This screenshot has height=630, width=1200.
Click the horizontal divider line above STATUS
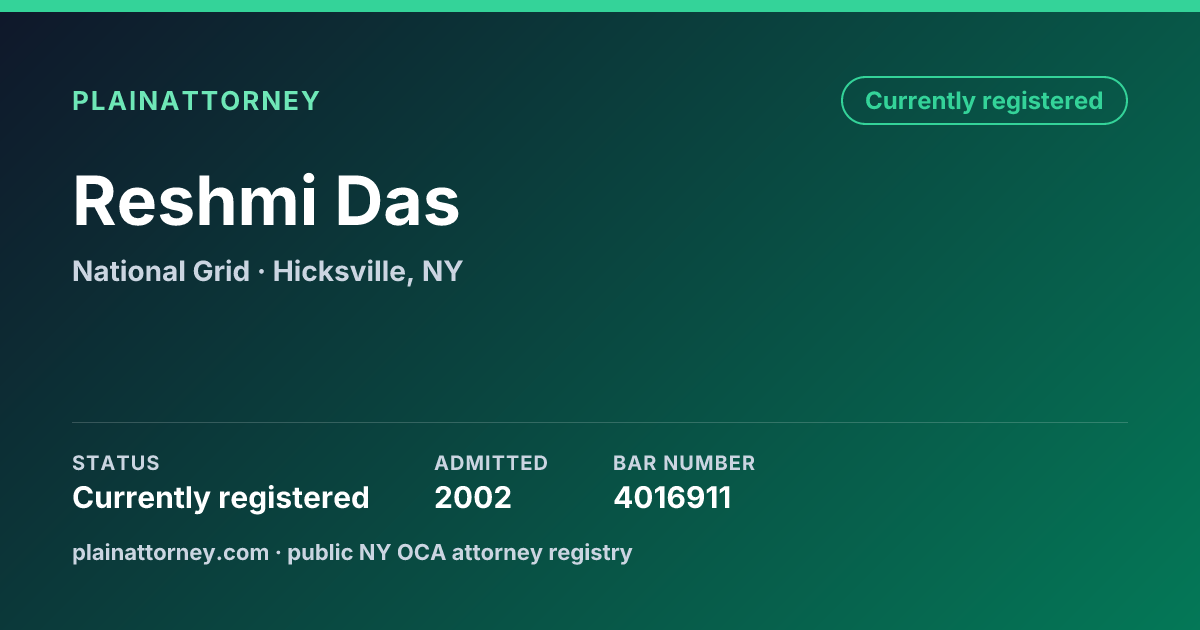tap(600, 422)
